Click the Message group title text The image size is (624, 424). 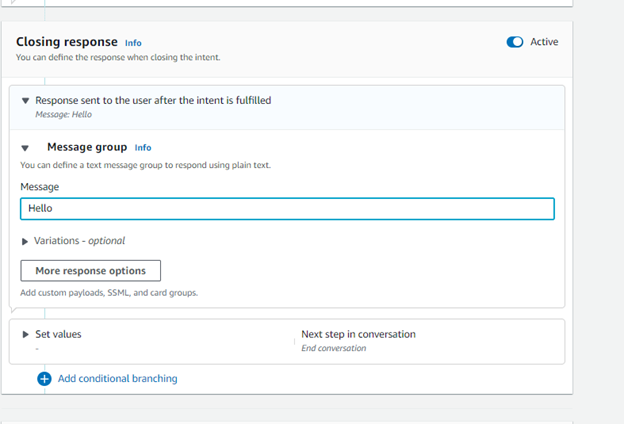pyautogui.click(x=87, y=147)
